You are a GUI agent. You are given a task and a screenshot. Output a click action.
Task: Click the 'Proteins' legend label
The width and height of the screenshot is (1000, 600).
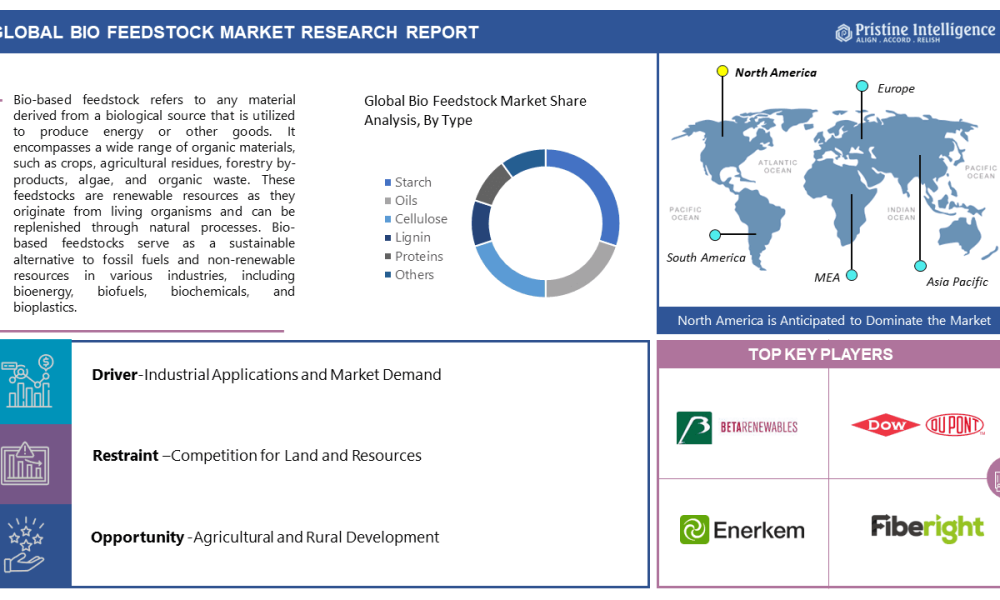pos(418,256)
